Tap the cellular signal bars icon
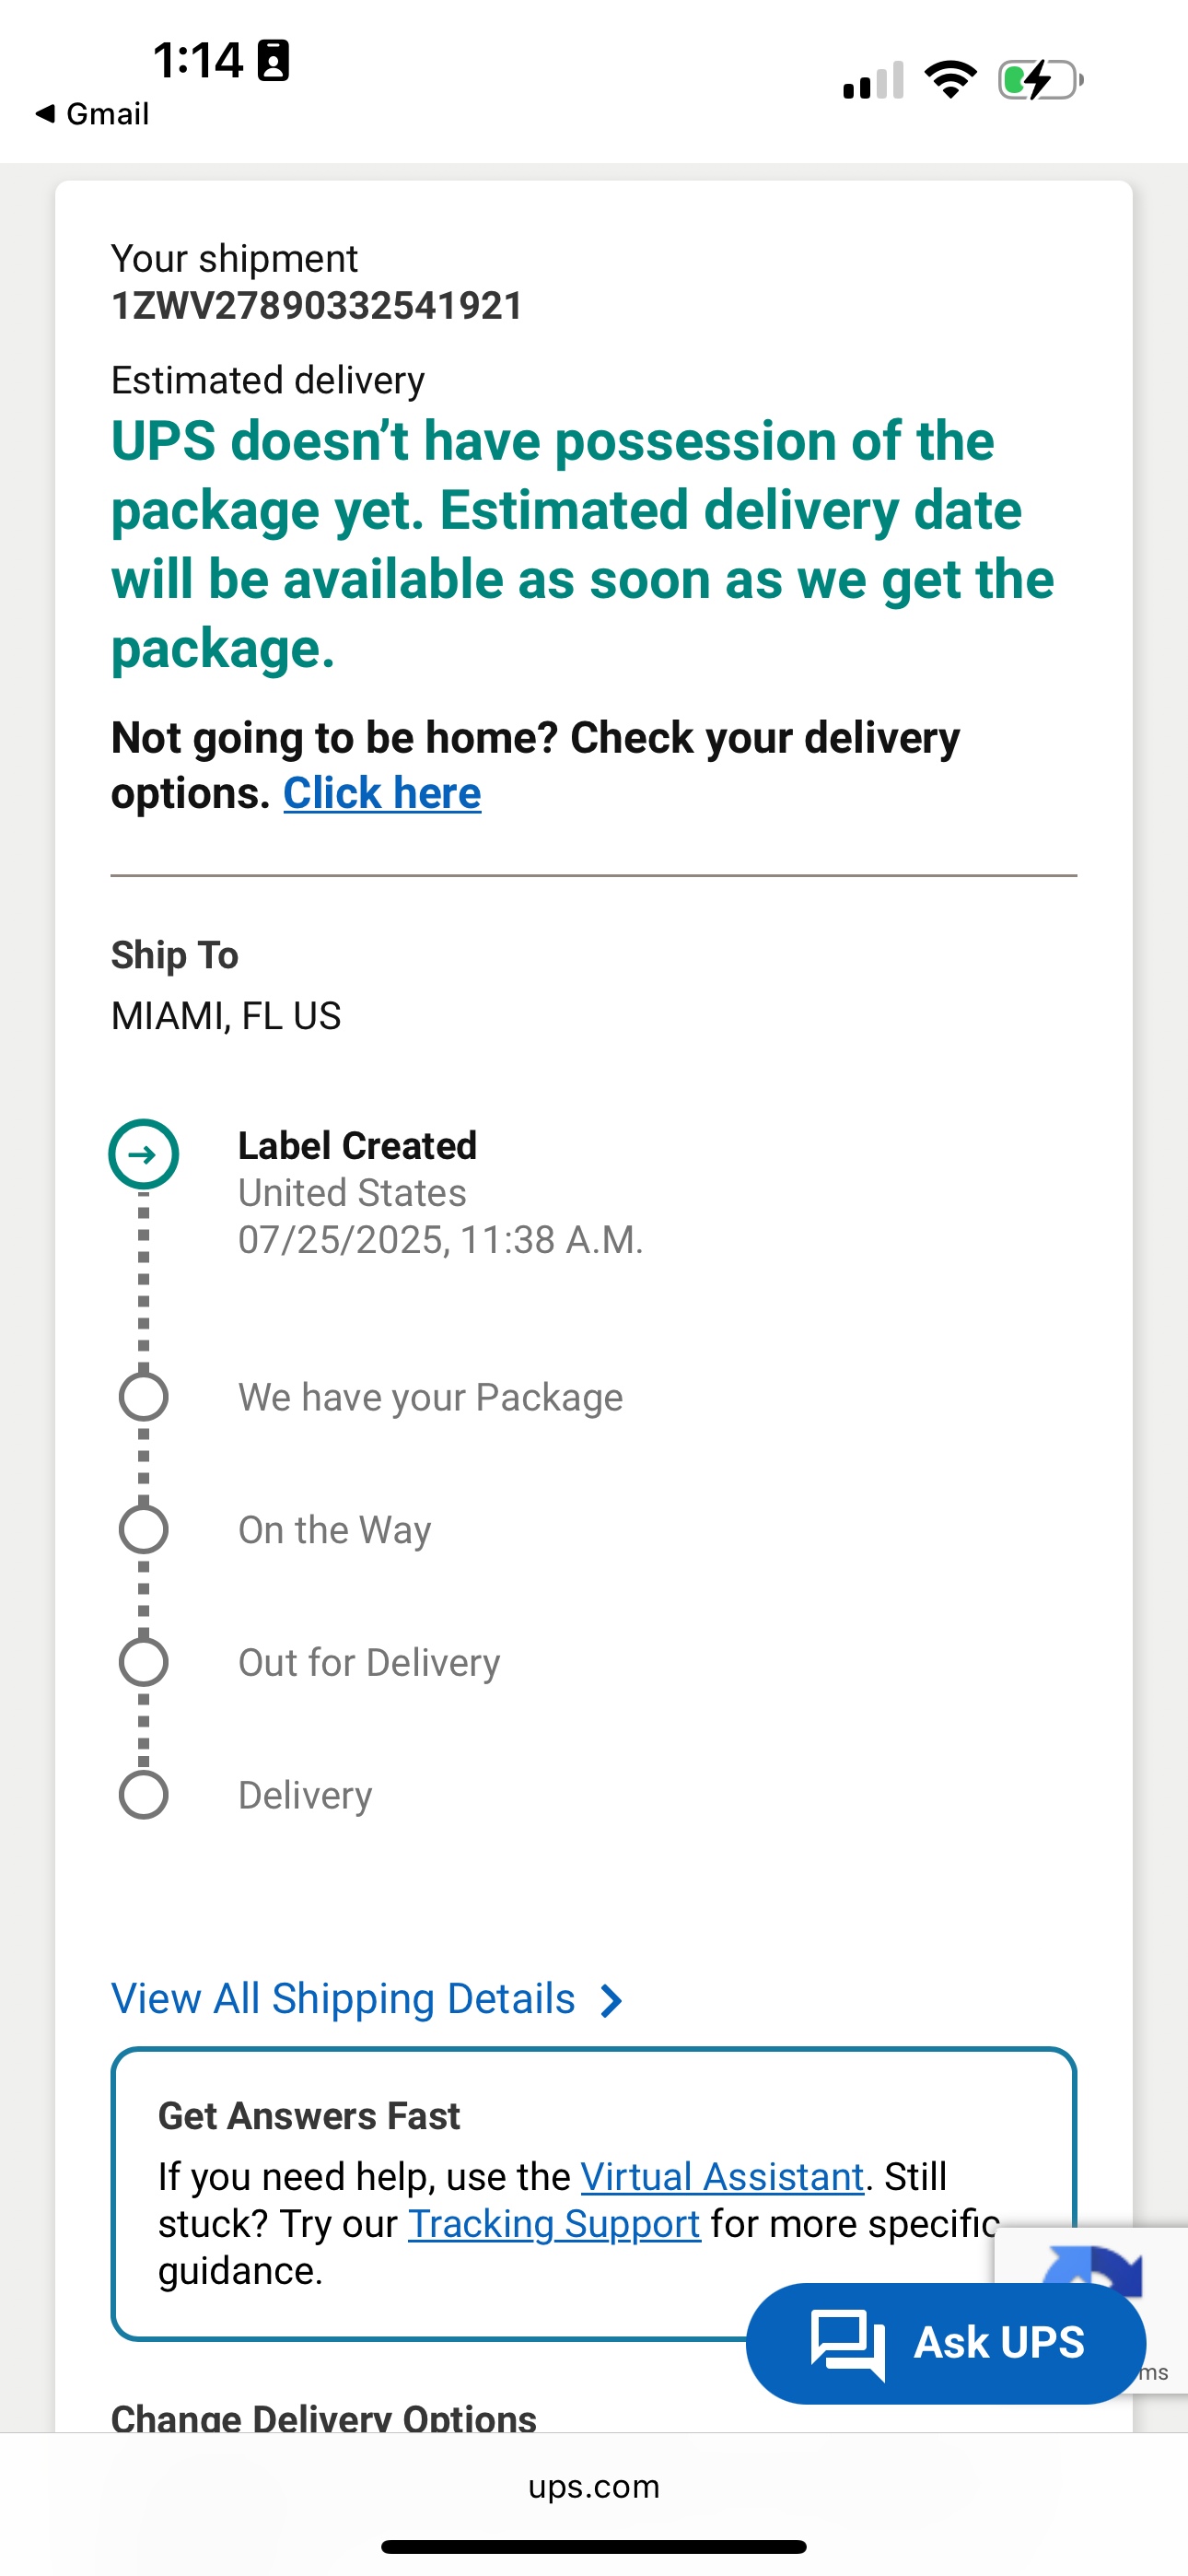 (x=873, y=80)
